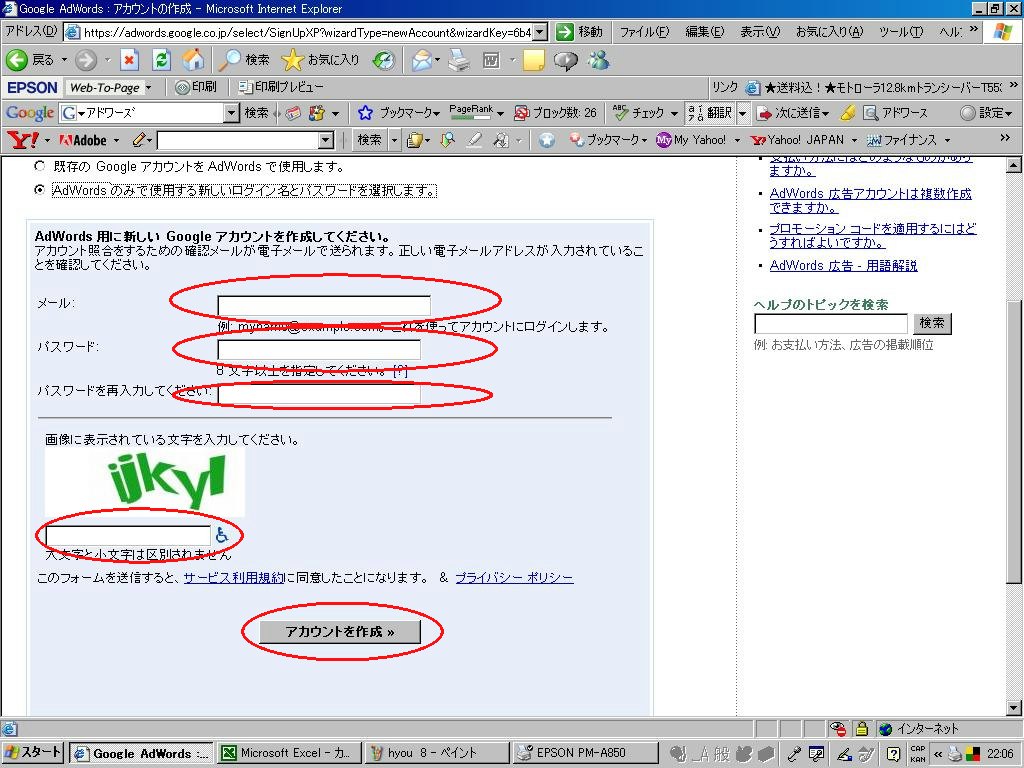Viewport: 1024px width, 768px height.
Task: Go to the home page icon
Action: [193, 61]
